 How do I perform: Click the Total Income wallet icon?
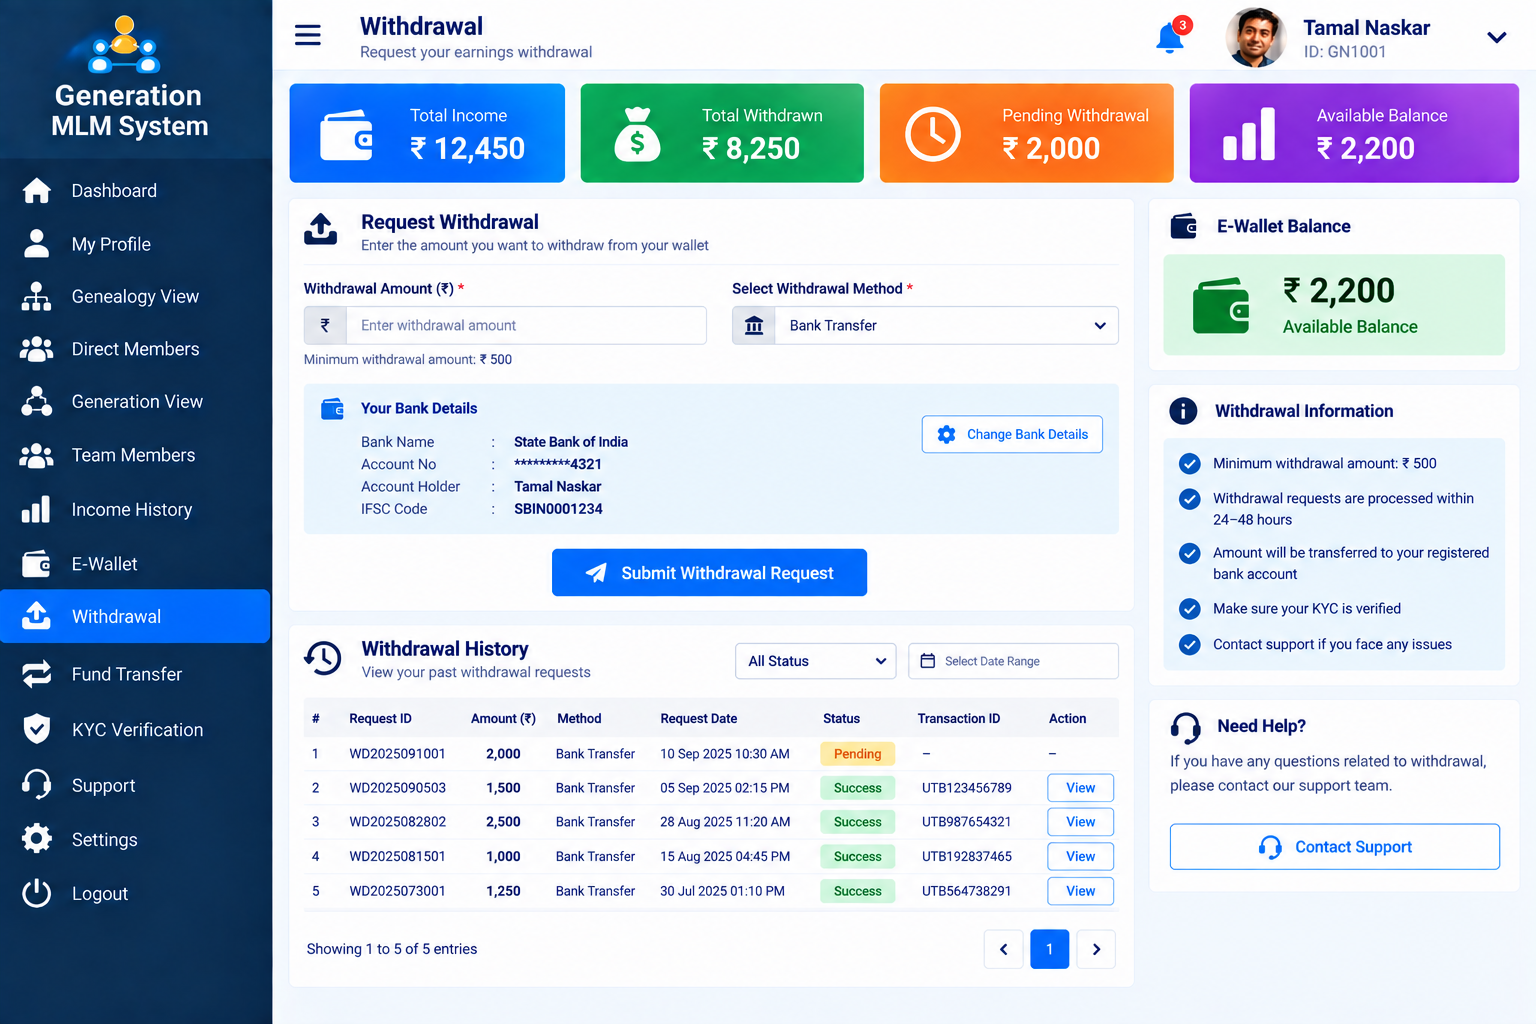point(347,135)
